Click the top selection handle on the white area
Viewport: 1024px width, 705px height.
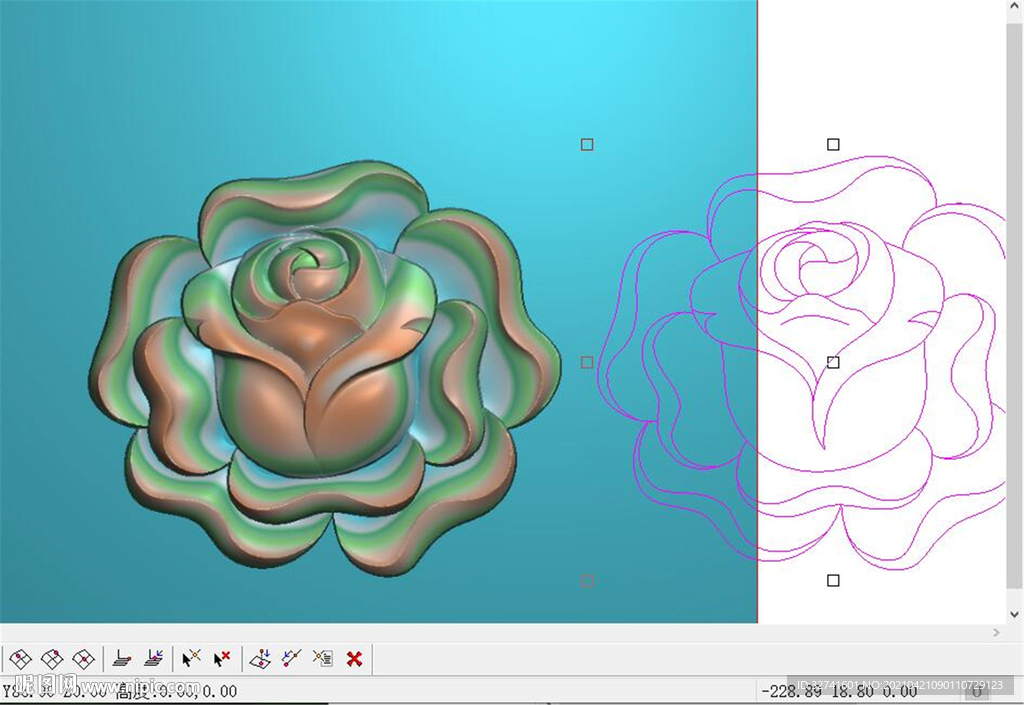pos(833,145)
